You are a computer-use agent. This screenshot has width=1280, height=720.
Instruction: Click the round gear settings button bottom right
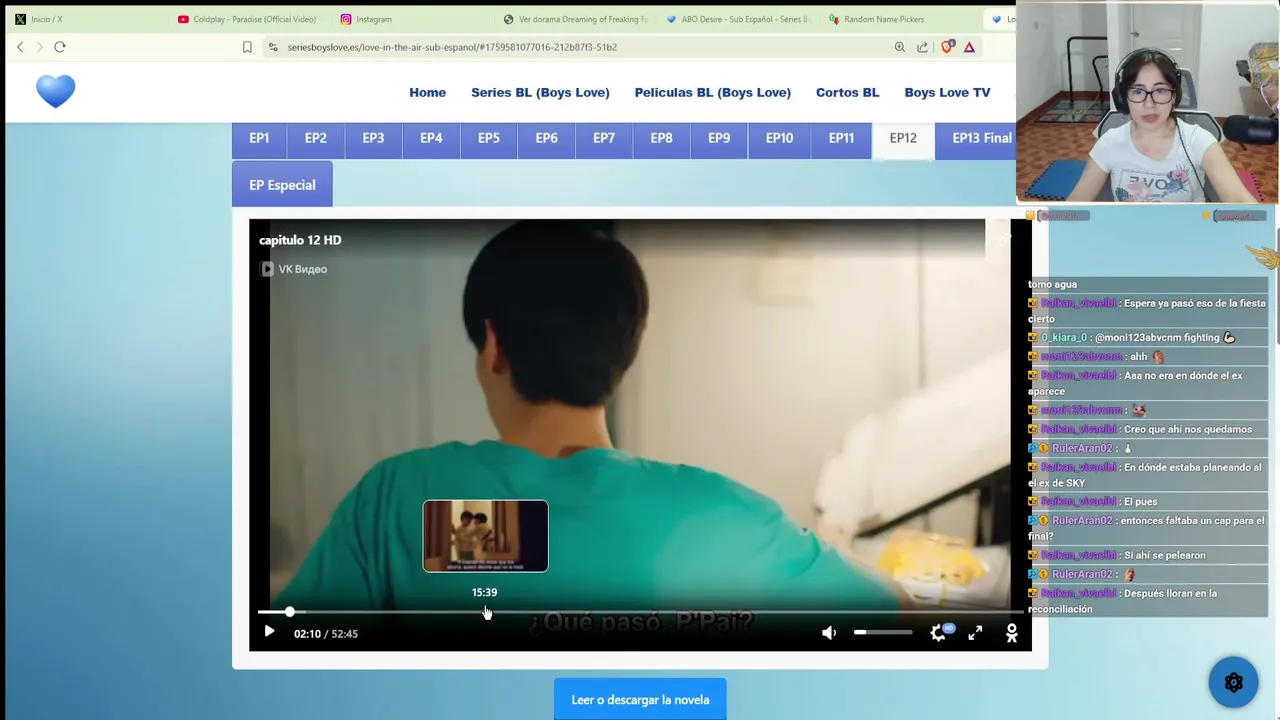tap(1233, 683)
